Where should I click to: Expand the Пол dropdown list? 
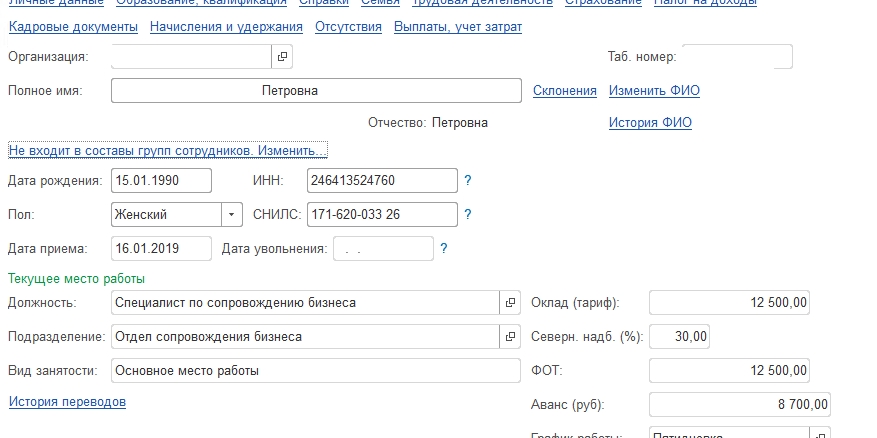coord(232,214)
